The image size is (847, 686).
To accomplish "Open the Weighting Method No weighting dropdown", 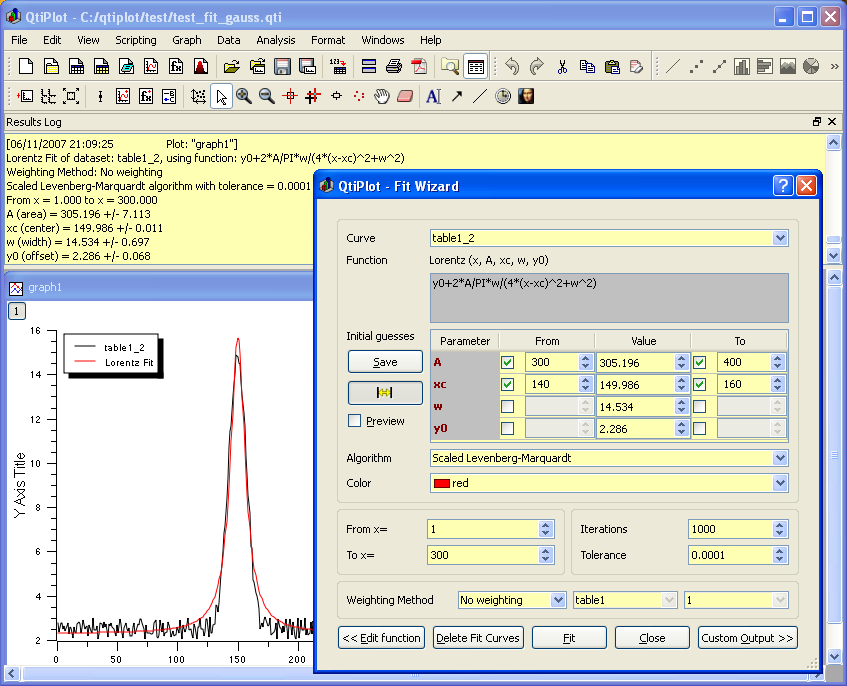I will tap(512, 600).
